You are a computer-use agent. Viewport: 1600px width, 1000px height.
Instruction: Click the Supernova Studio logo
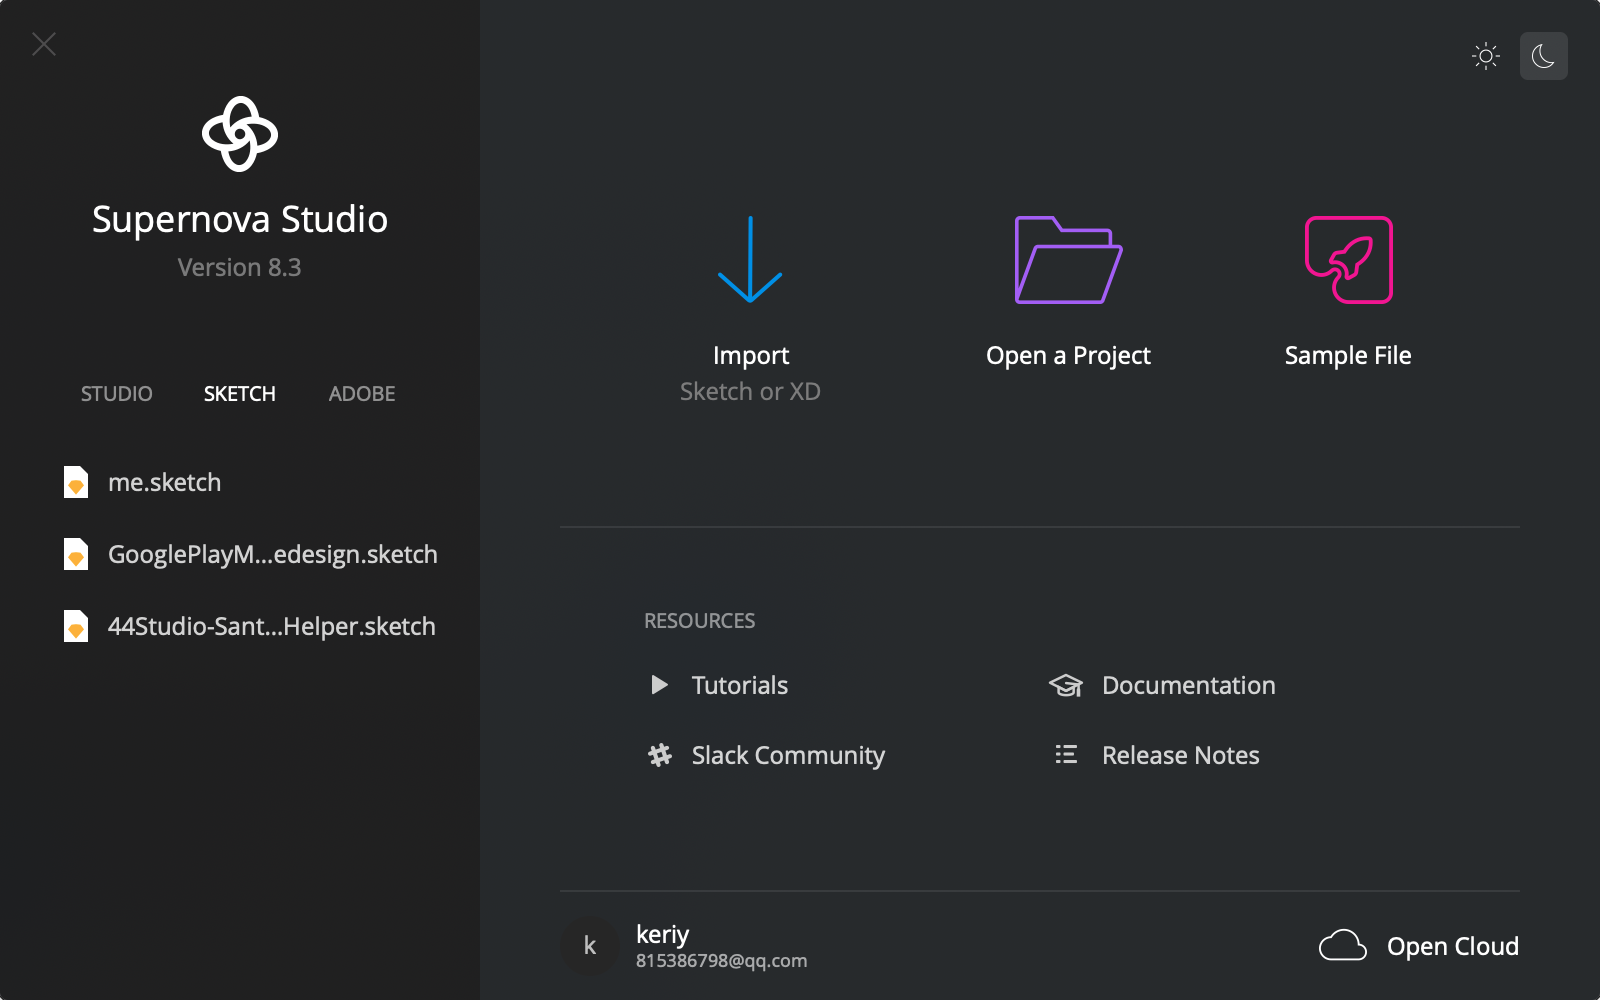[x=240, y=134]
